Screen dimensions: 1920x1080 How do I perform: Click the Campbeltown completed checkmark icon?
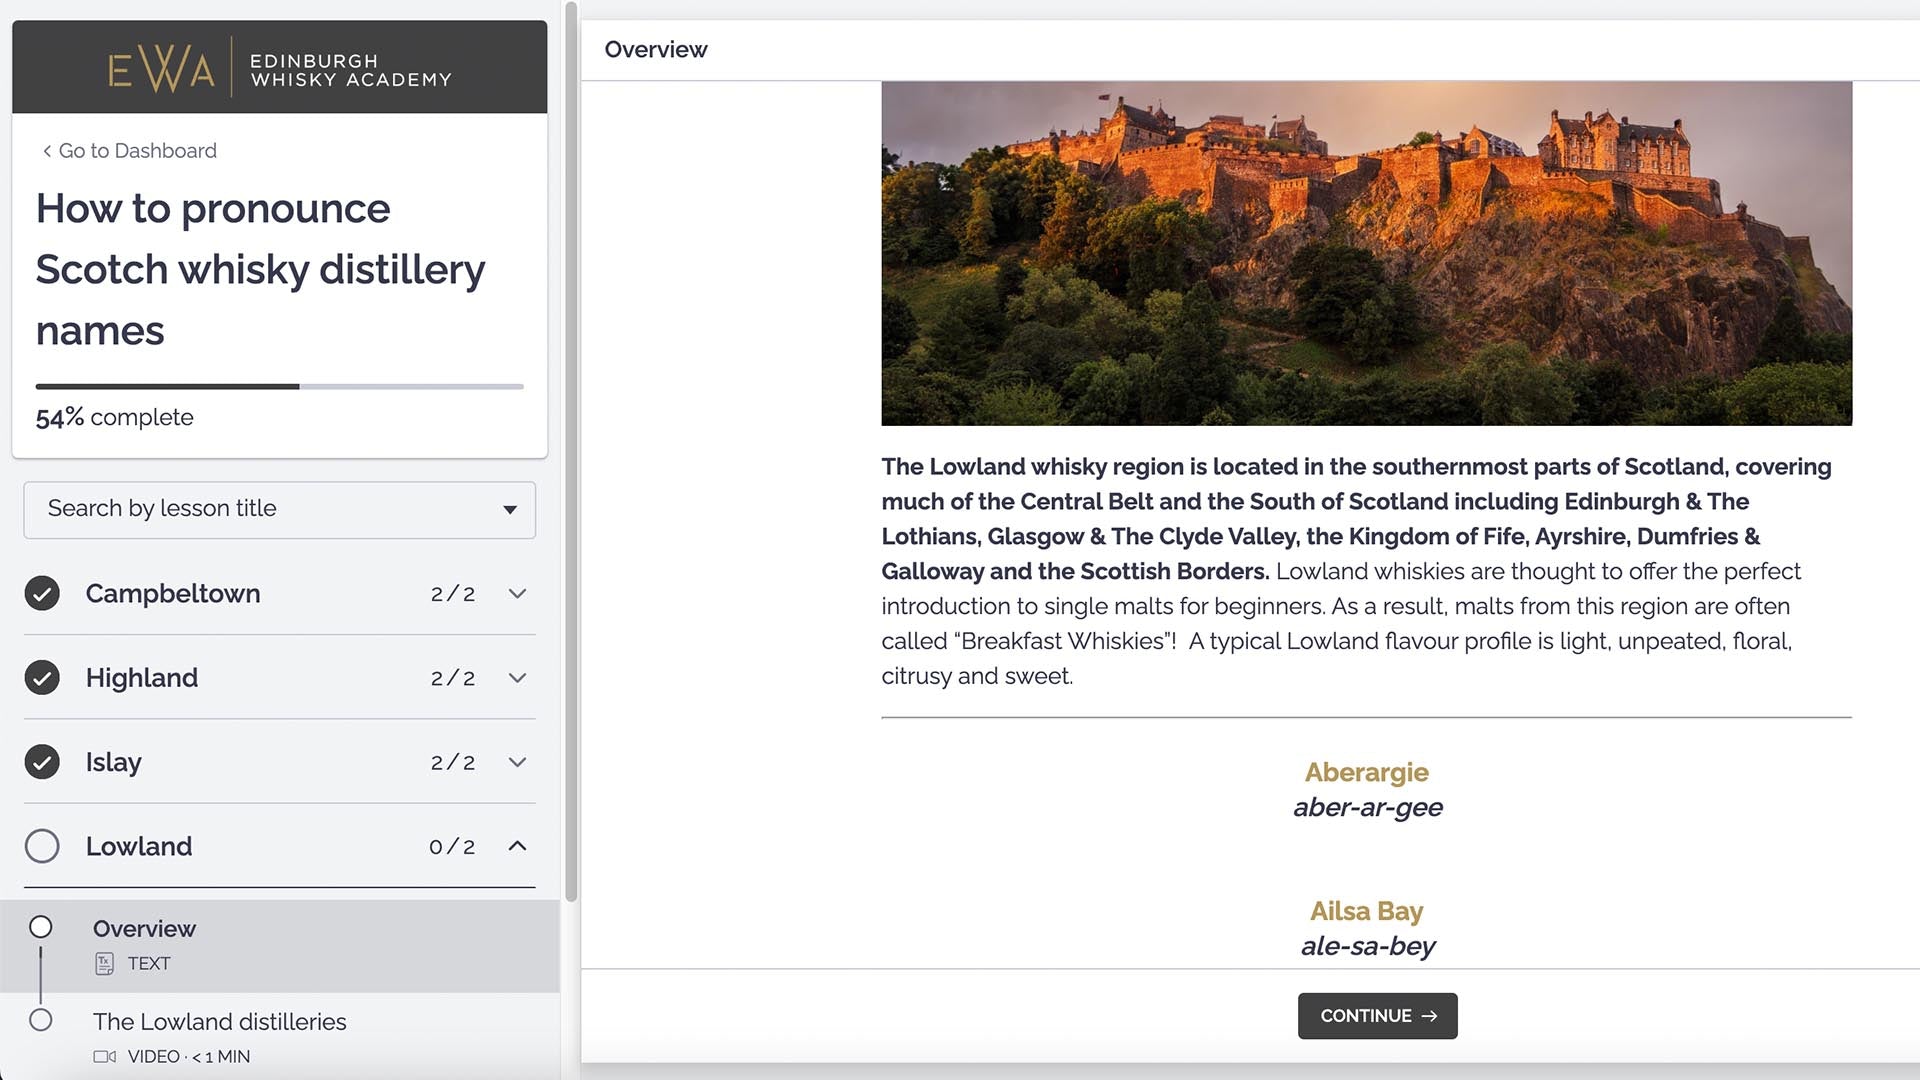42,593
